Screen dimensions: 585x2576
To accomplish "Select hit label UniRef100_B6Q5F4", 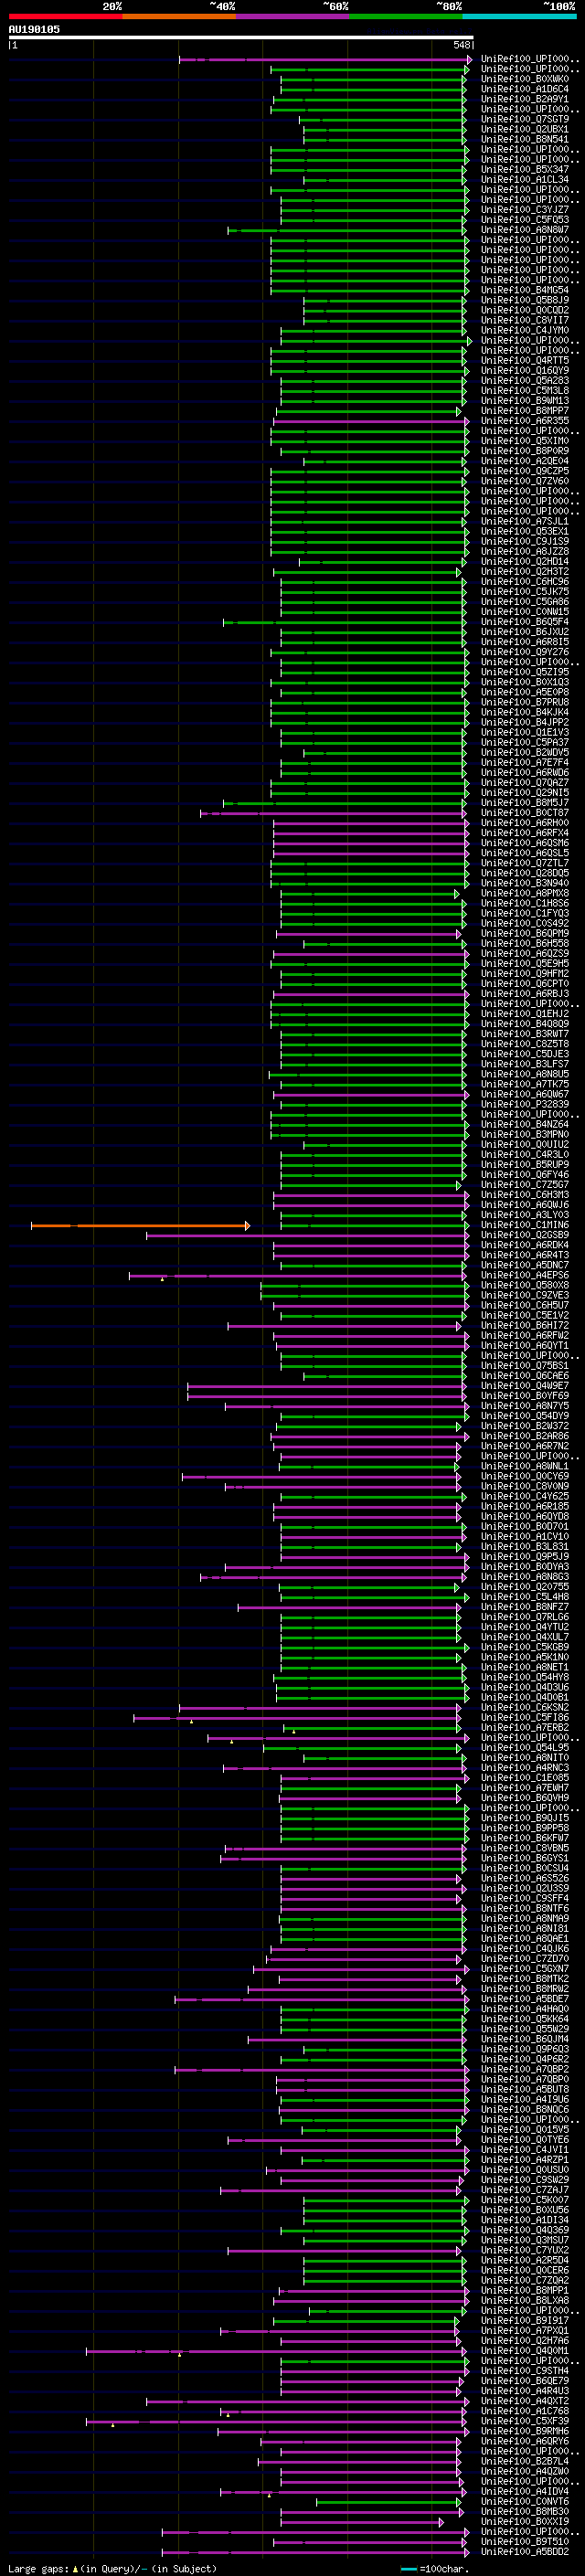I will (x=524, y=622).
